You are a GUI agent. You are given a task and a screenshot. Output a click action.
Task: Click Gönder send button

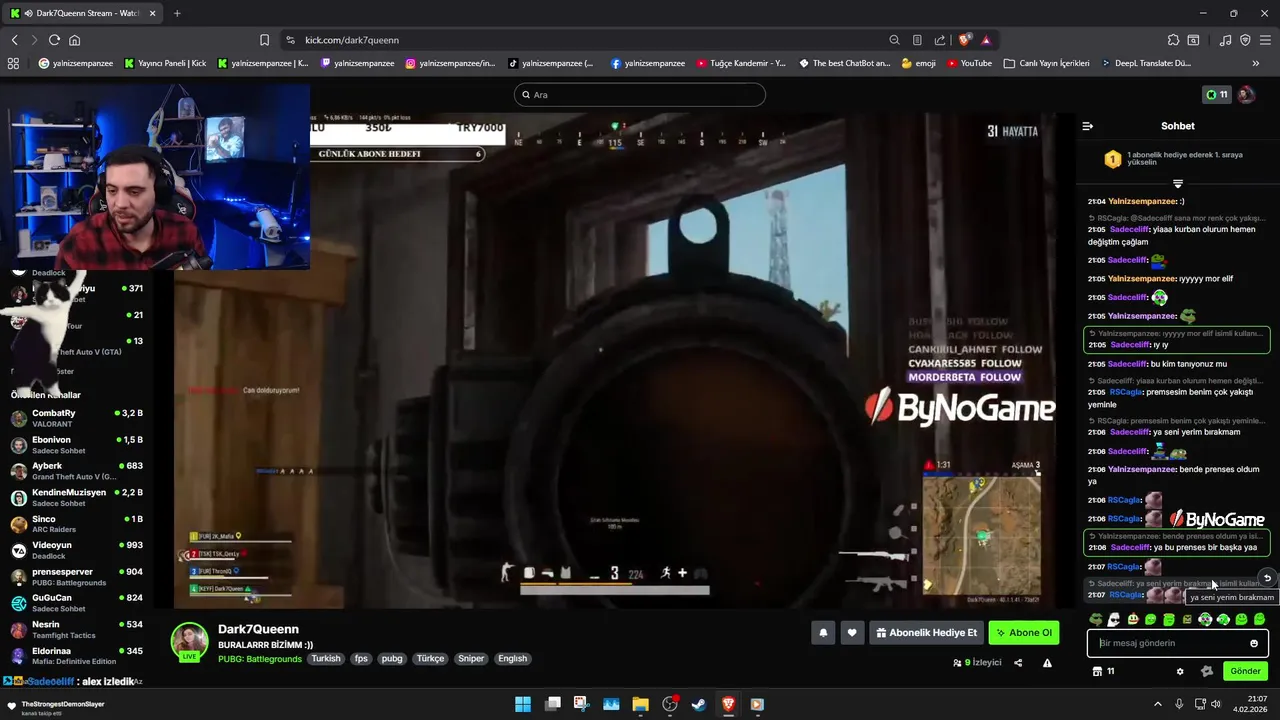tap(1245, 671)
